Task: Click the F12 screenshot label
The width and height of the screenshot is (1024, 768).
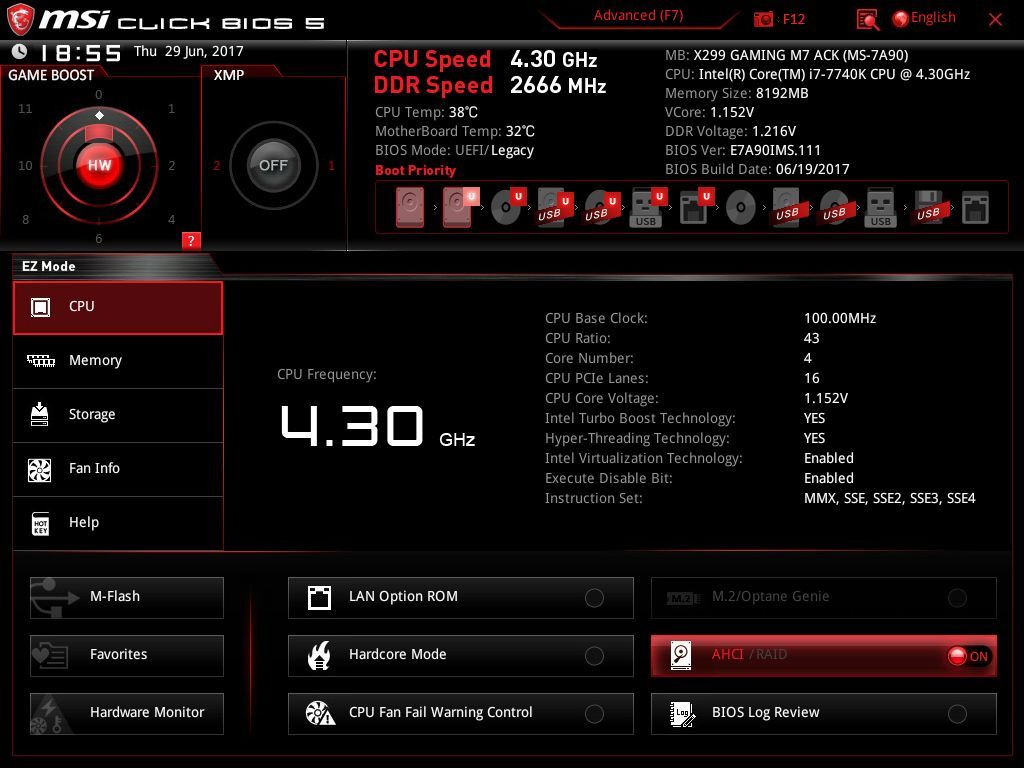Action: click(793, 19)
